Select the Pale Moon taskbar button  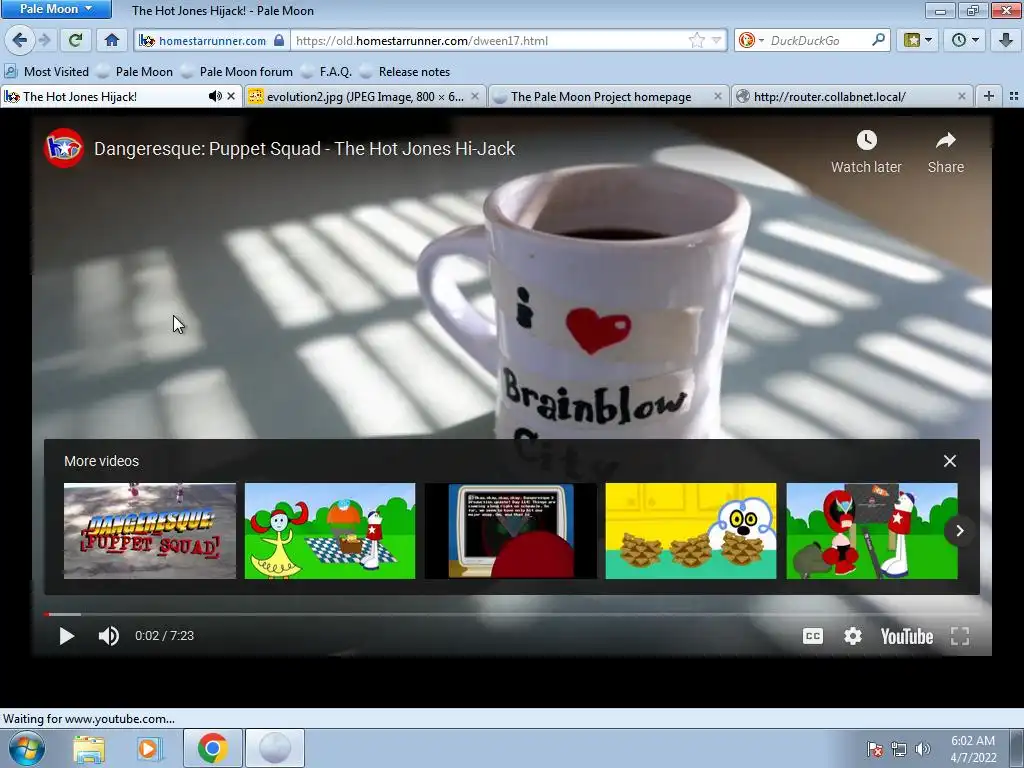[x=275, y=748]
